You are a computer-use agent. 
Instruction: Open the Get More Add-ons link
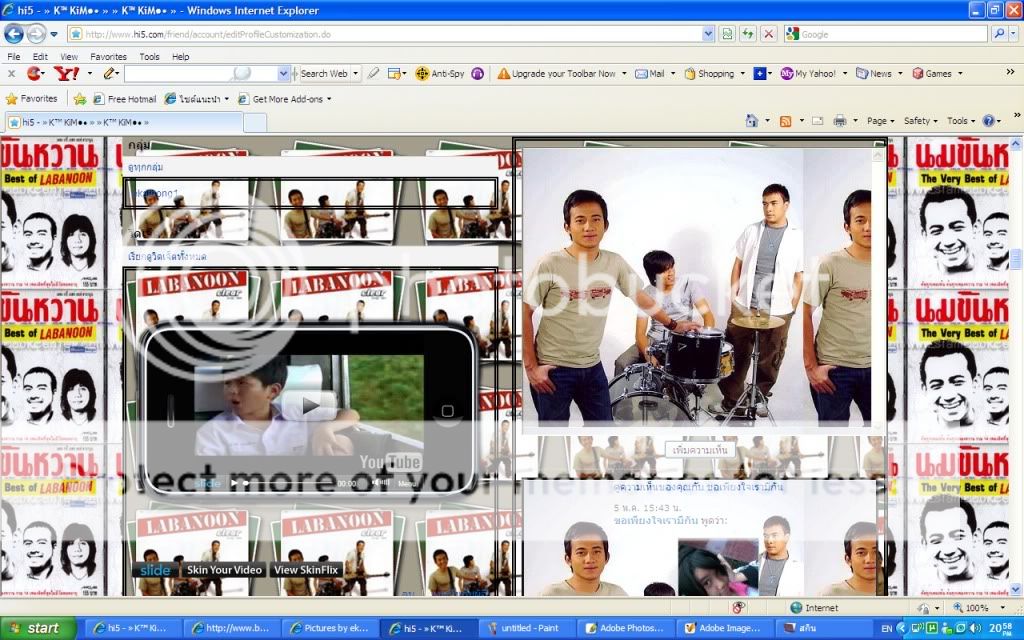[x=281, y=99]
